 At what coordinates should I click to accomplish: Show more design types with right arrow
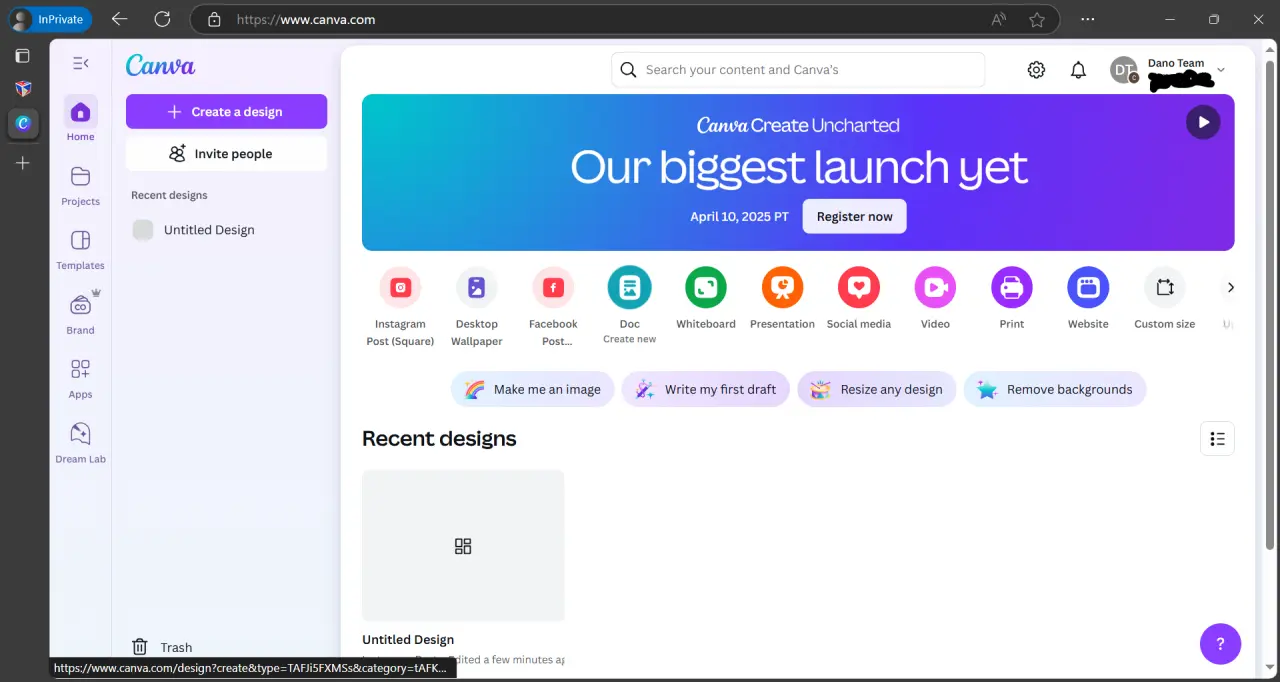[1230, 288]
